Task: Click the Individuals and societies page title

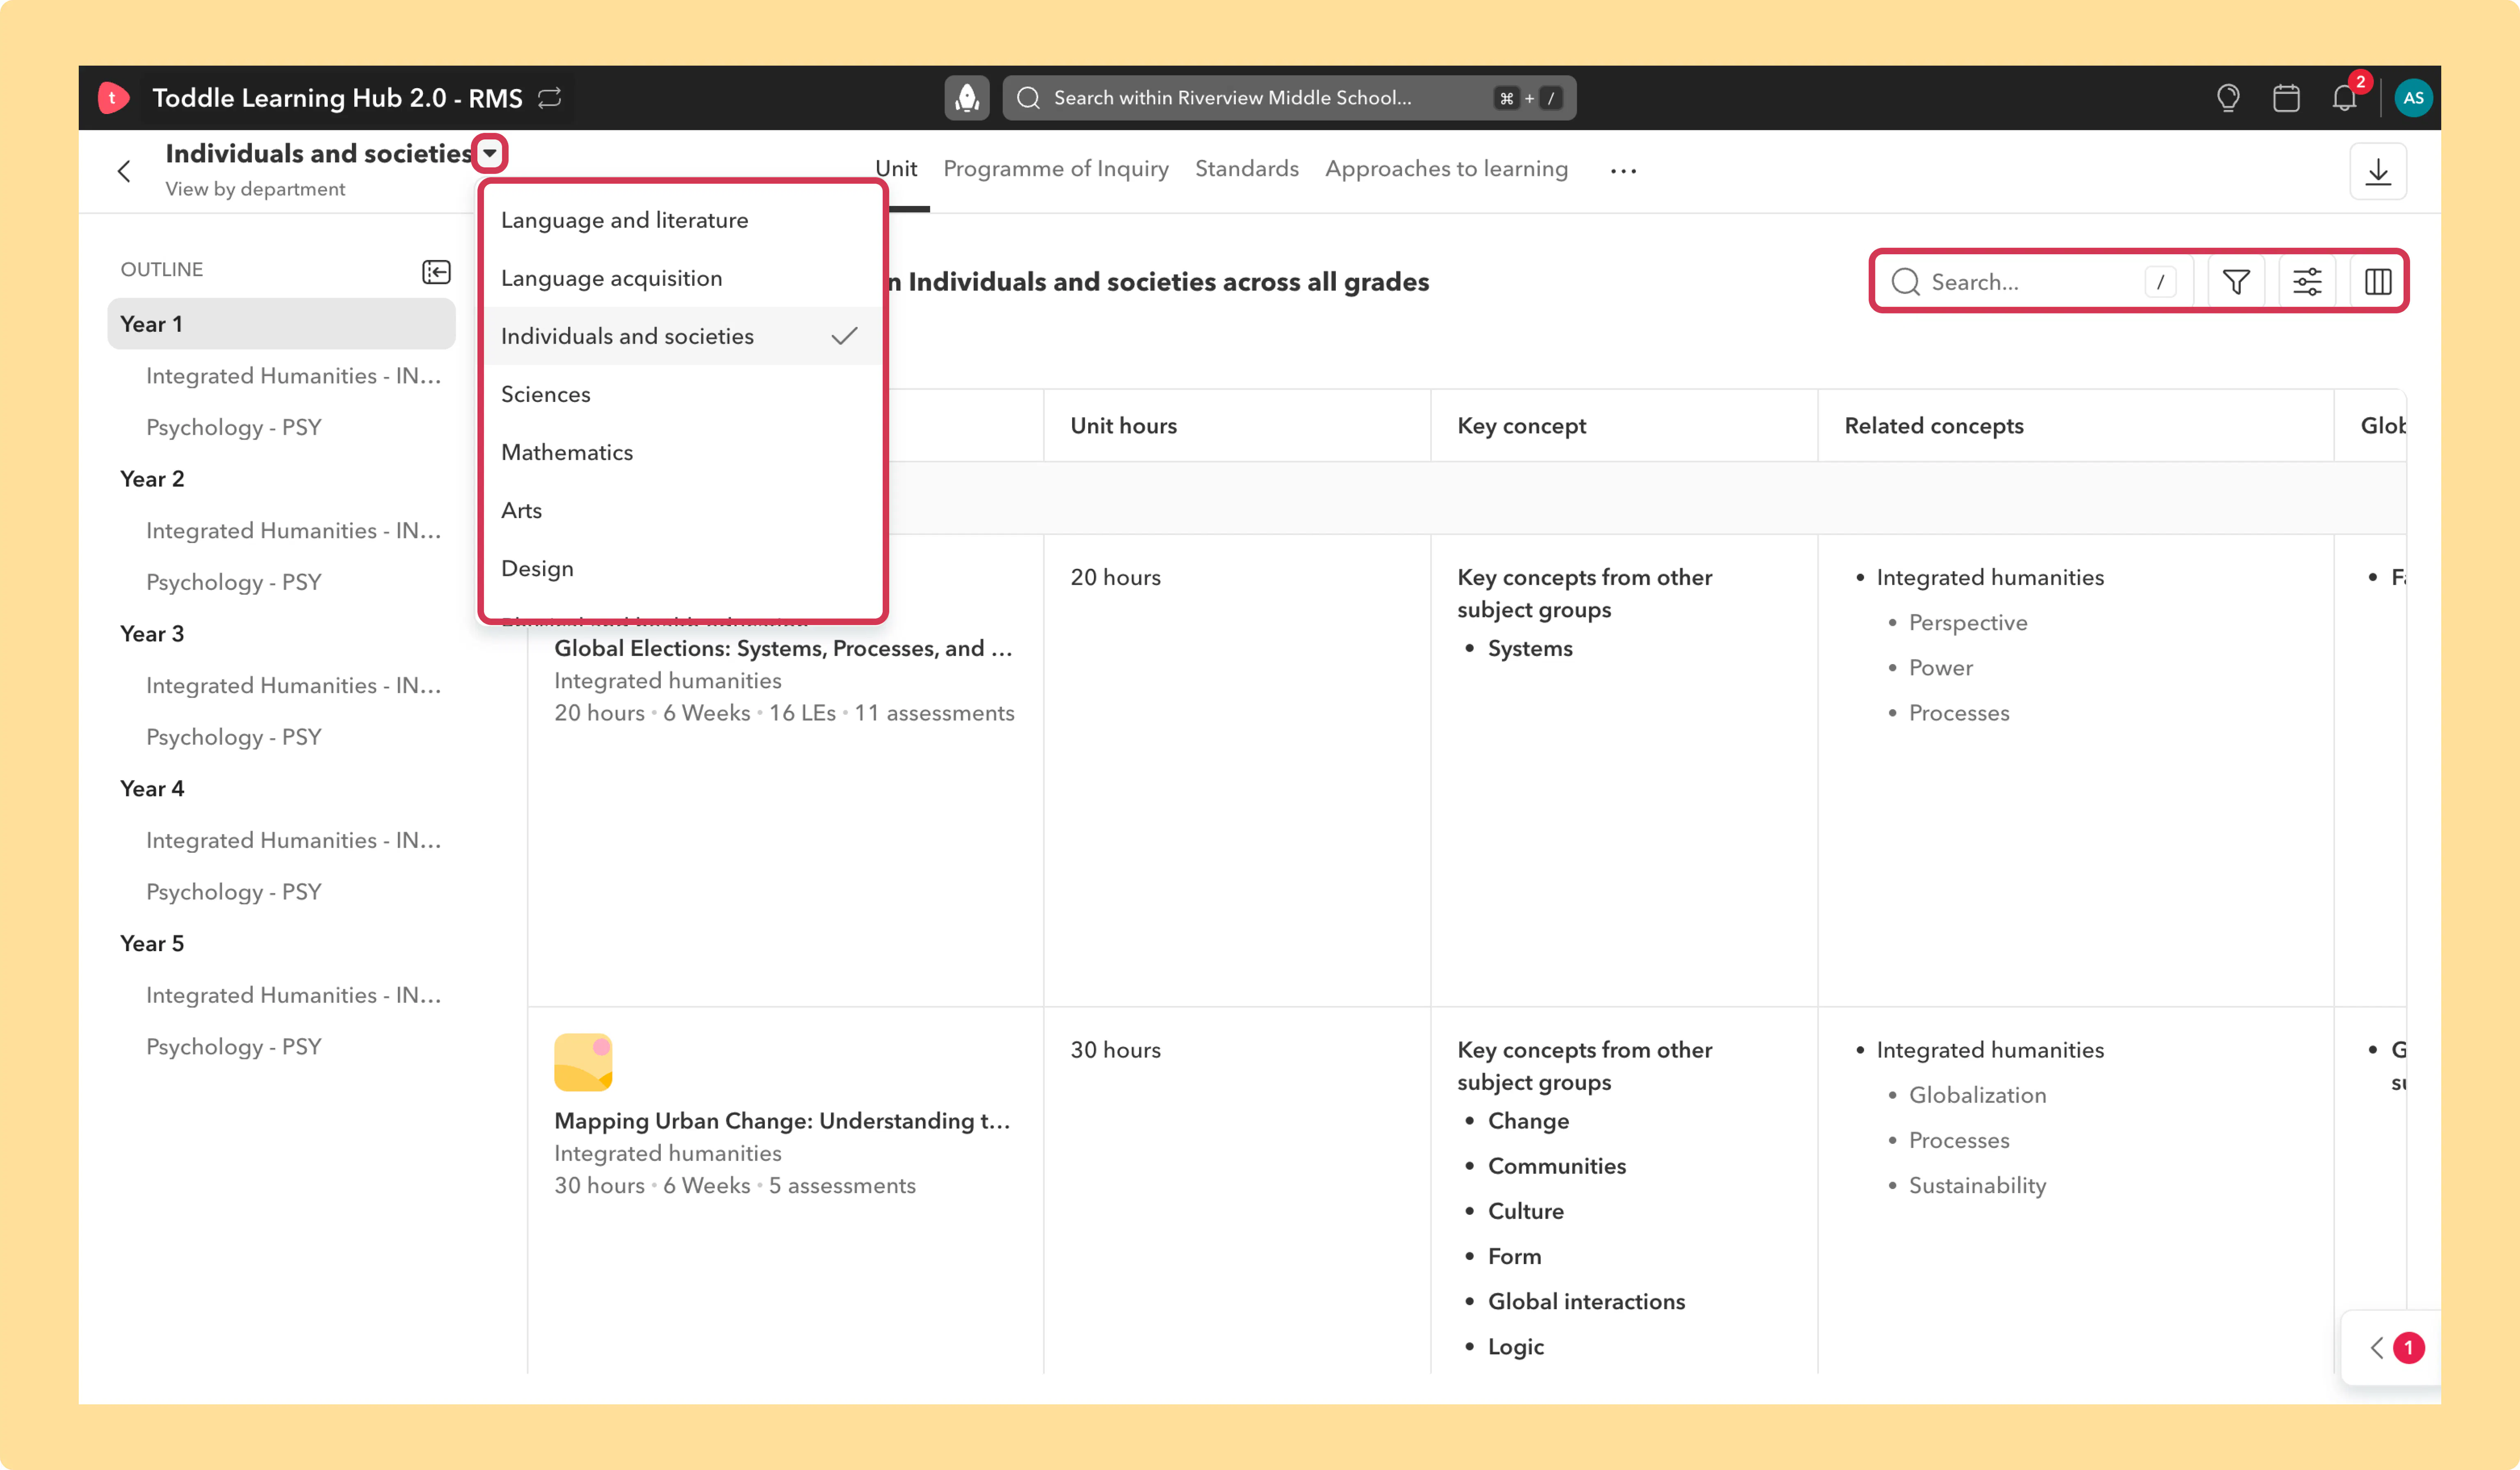Action: (319, 153)
